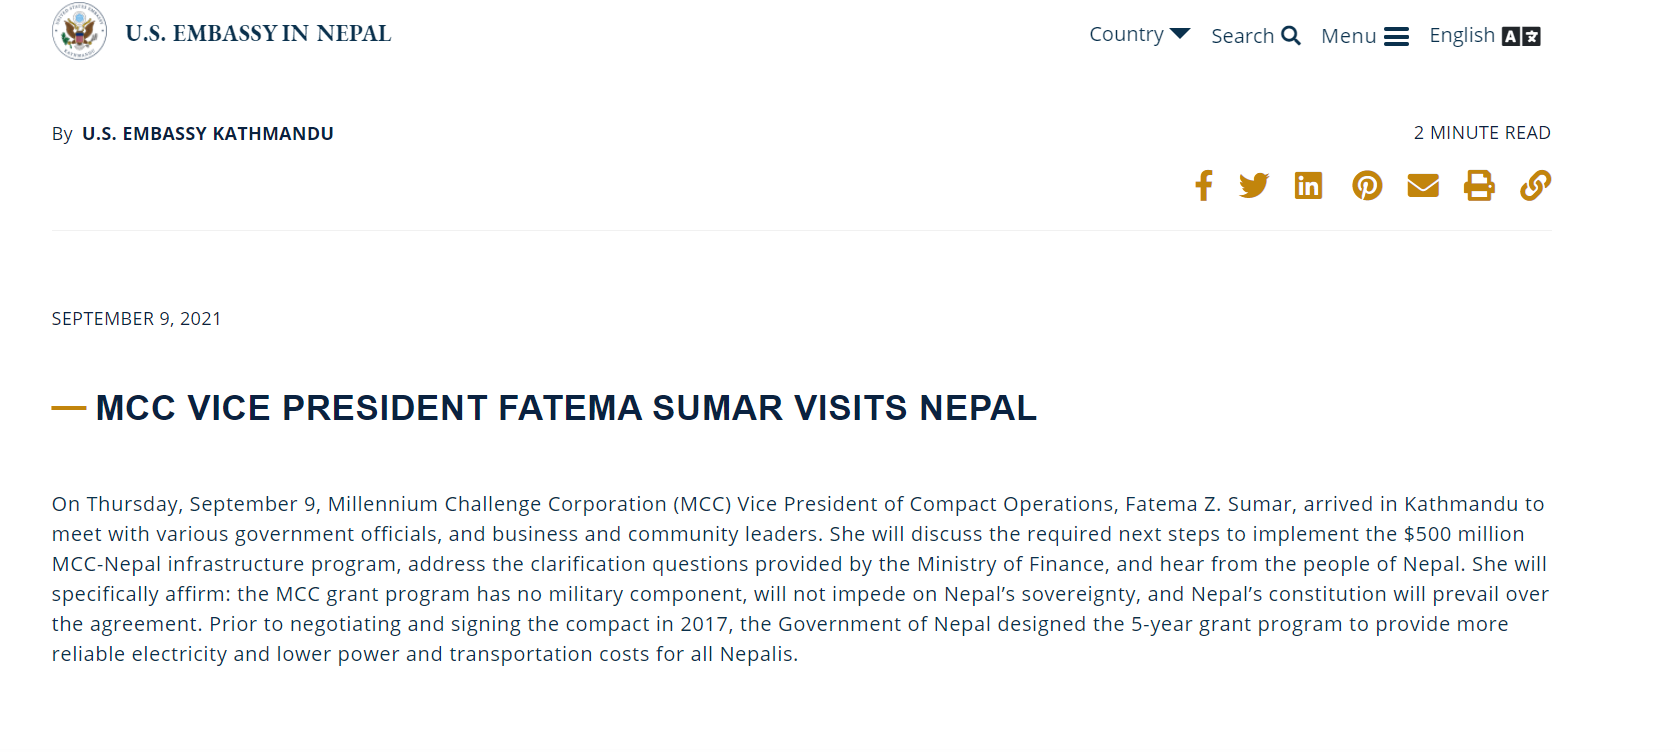Share article on Facebook

1204,186
